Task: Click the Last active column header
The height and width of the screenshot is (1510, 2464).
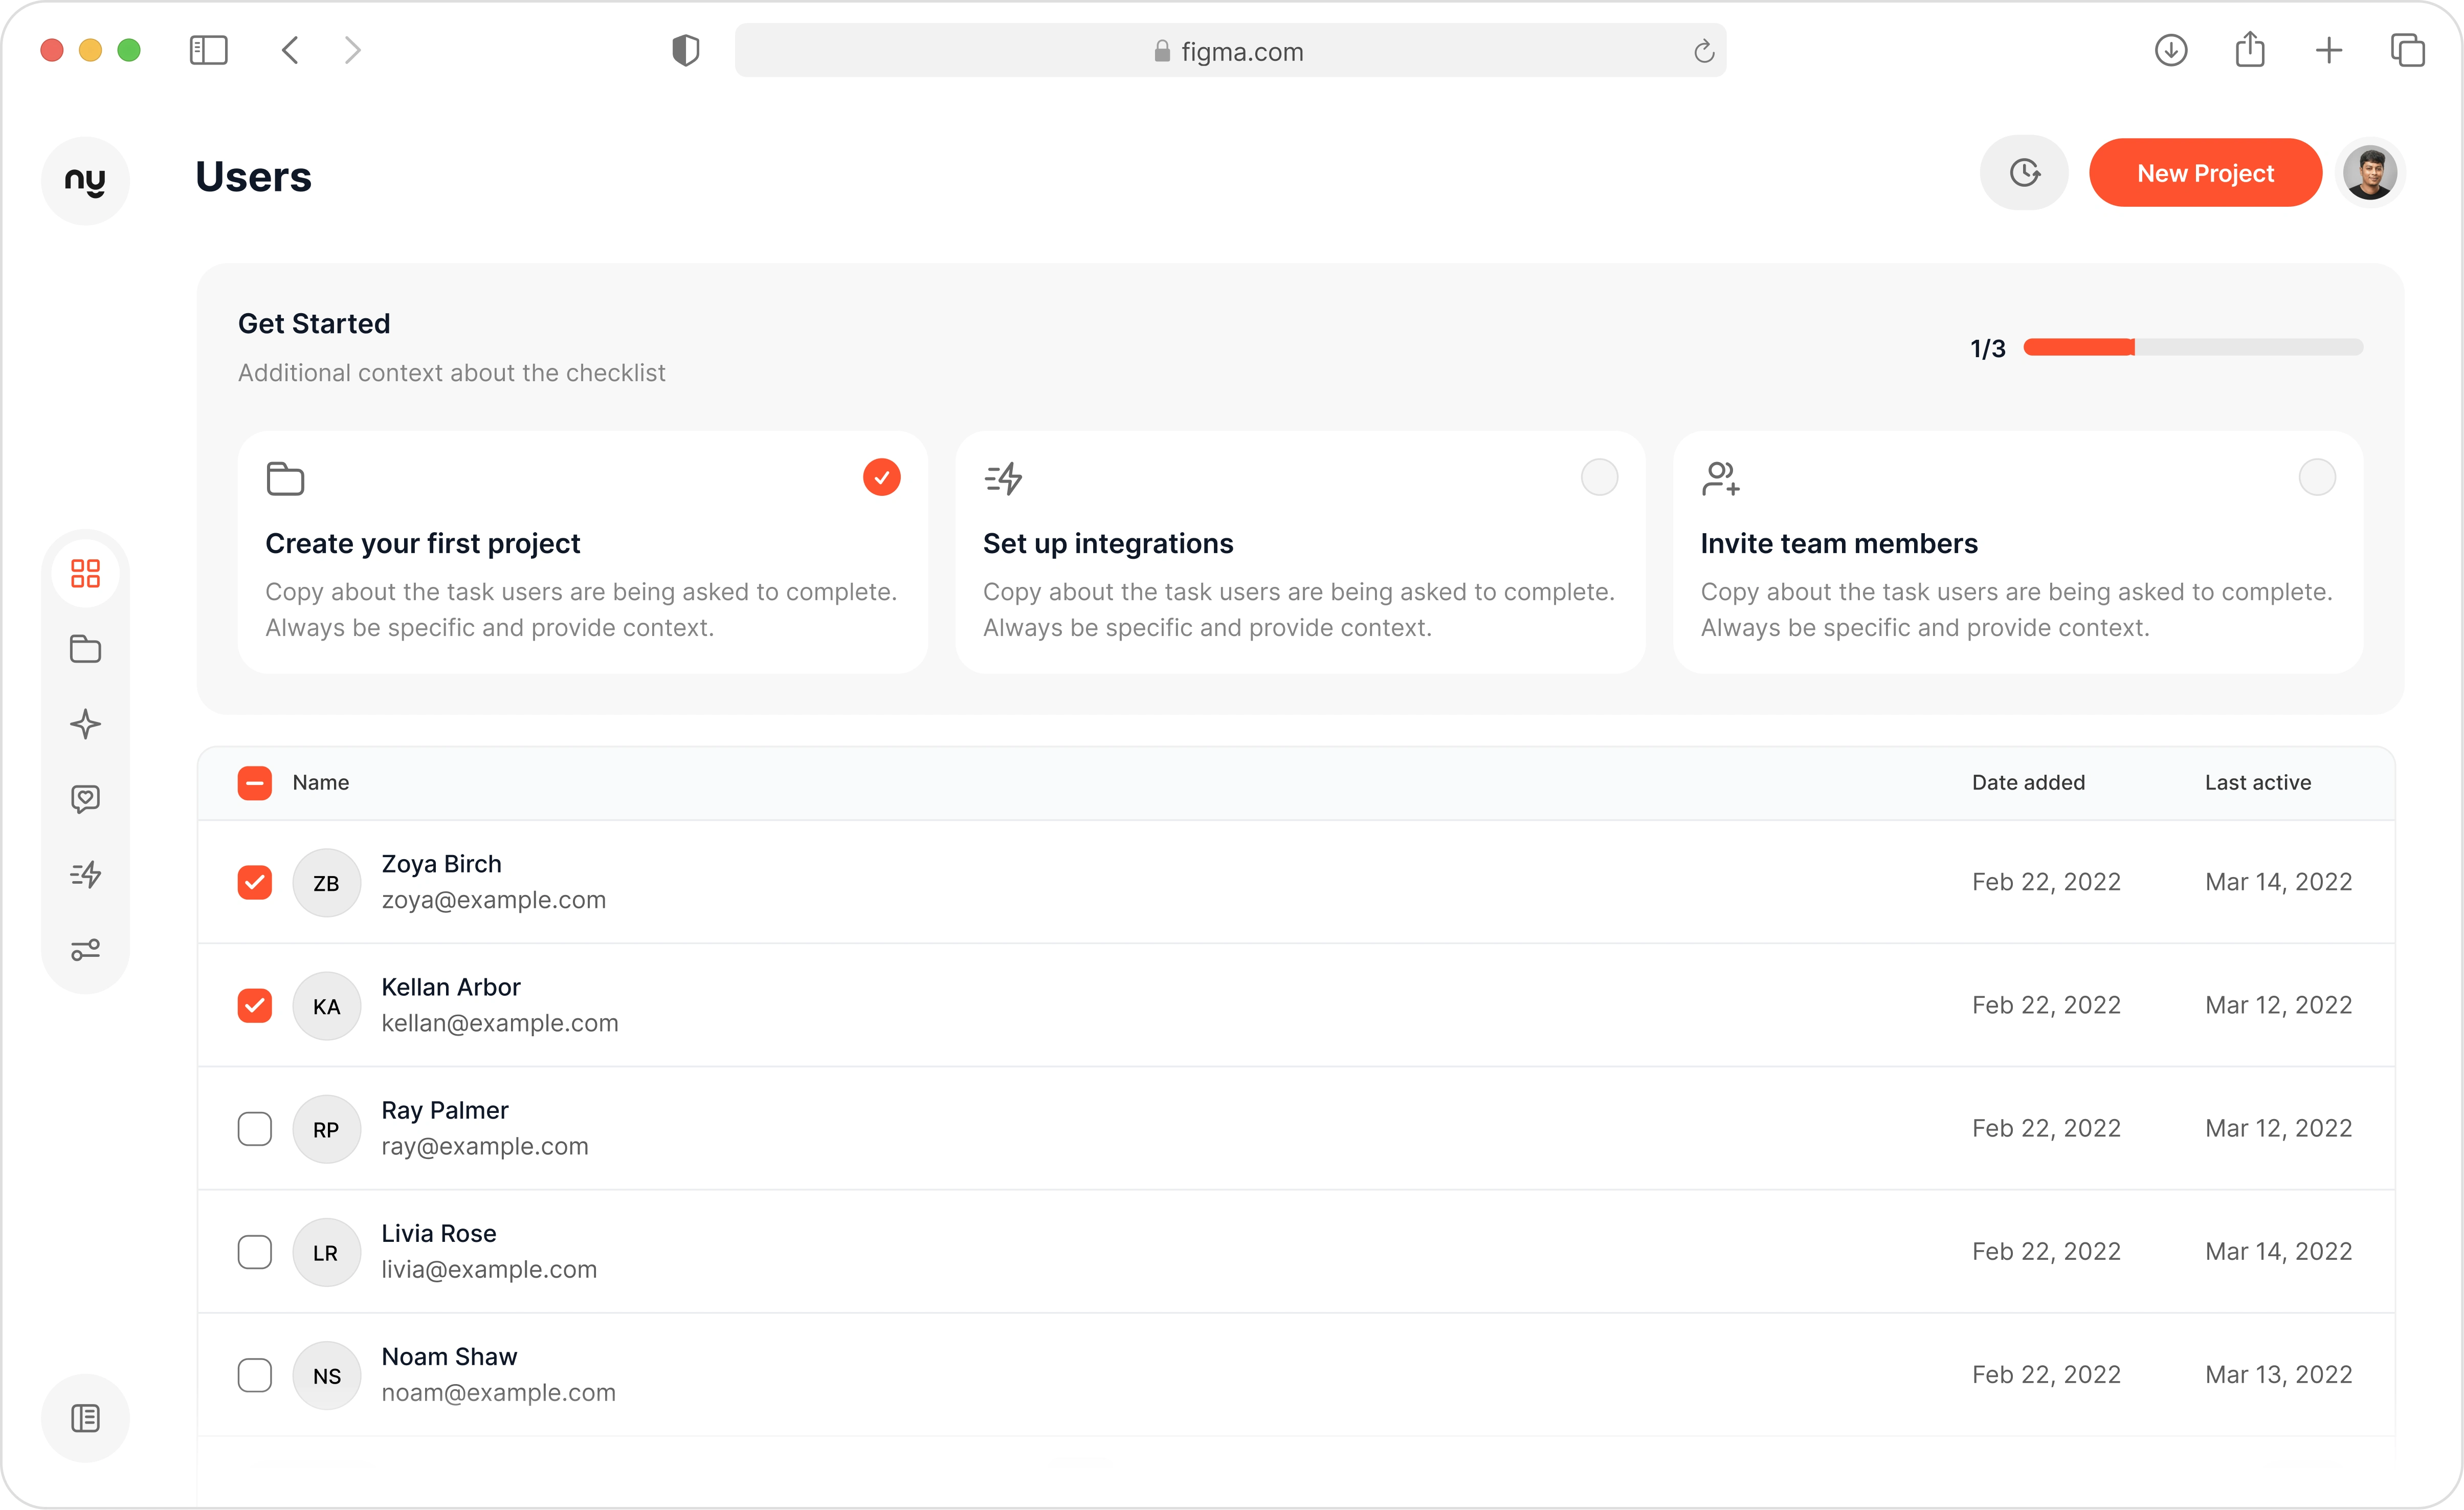Action: 2257,783
